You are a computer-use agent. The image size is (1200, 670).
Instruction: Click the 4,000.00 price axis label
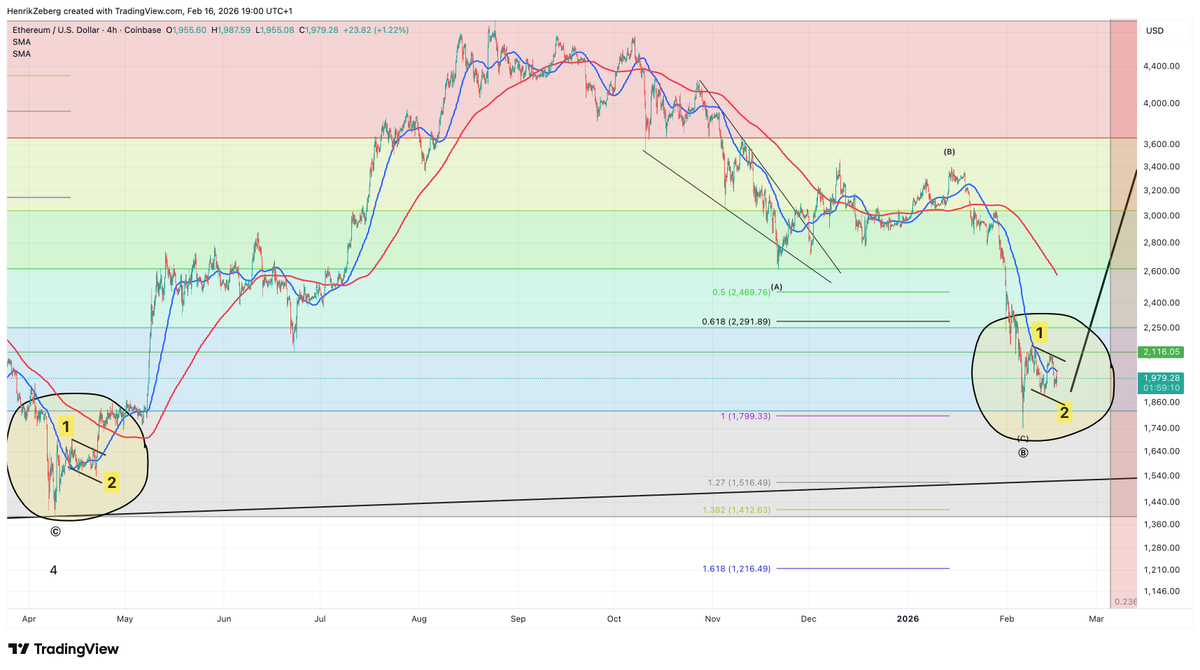pos(1163,104)
